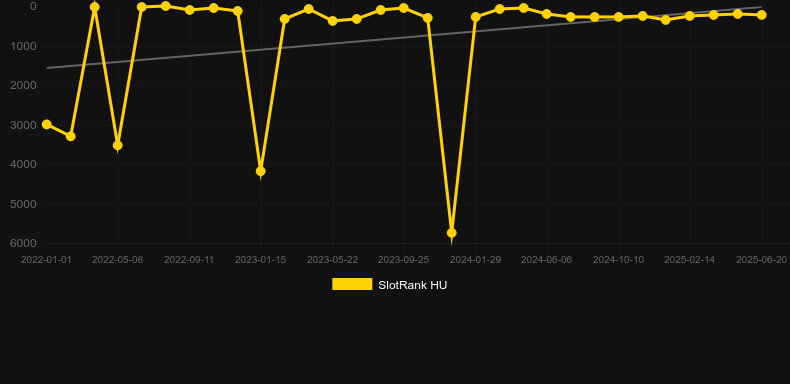
Task: Select the data point above 2024-10-10
Action: coord(619,17)
